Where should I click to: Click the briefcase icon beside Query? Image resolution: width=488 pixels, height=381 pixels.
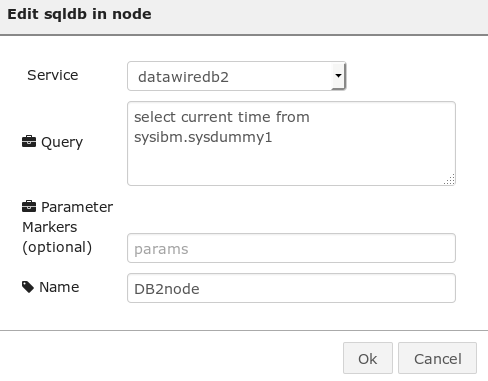(x=29, y=141)
